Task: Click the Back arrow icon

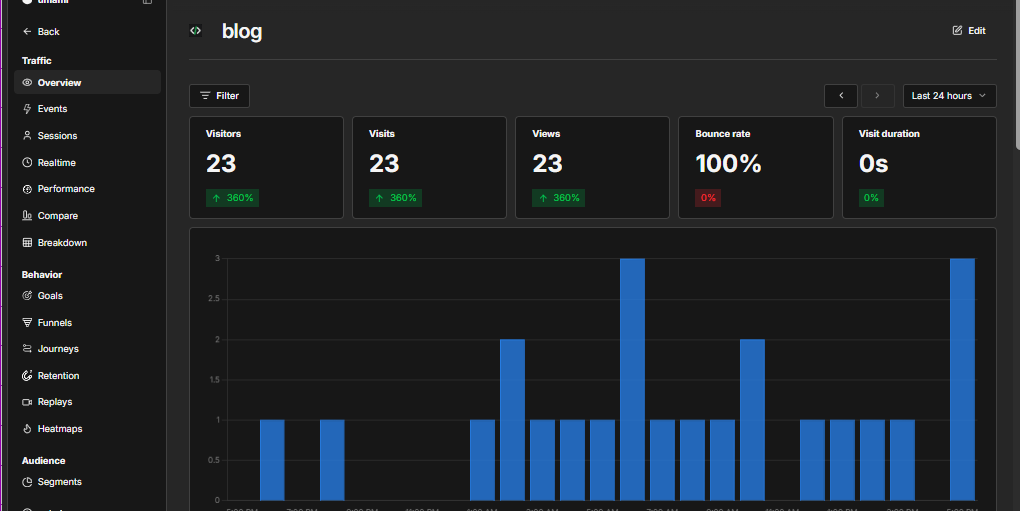Action: tap(27, 31)
